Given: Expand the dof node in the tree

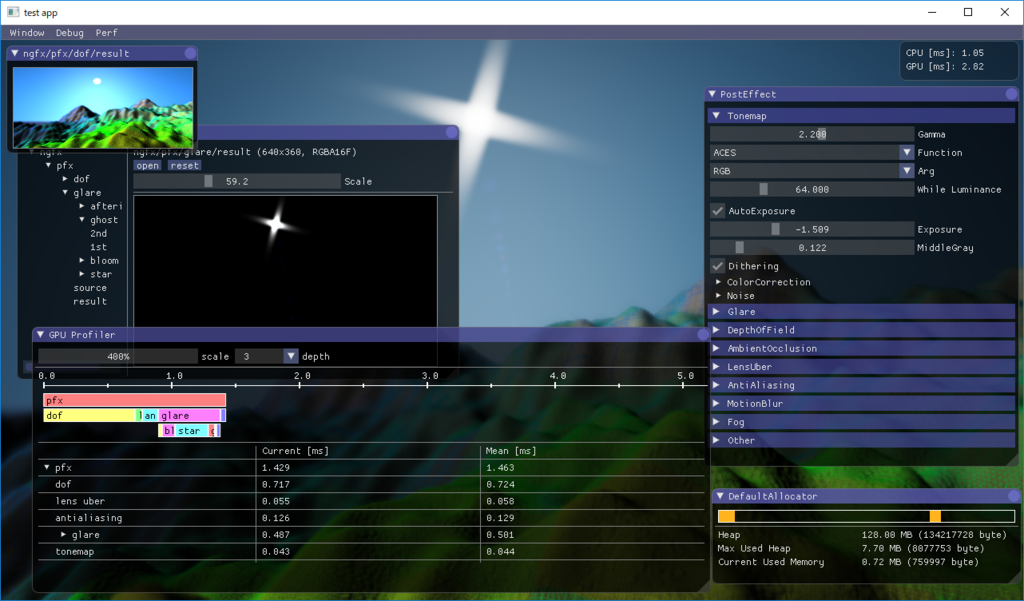Looking at the screenshot, I should [65, 179].
